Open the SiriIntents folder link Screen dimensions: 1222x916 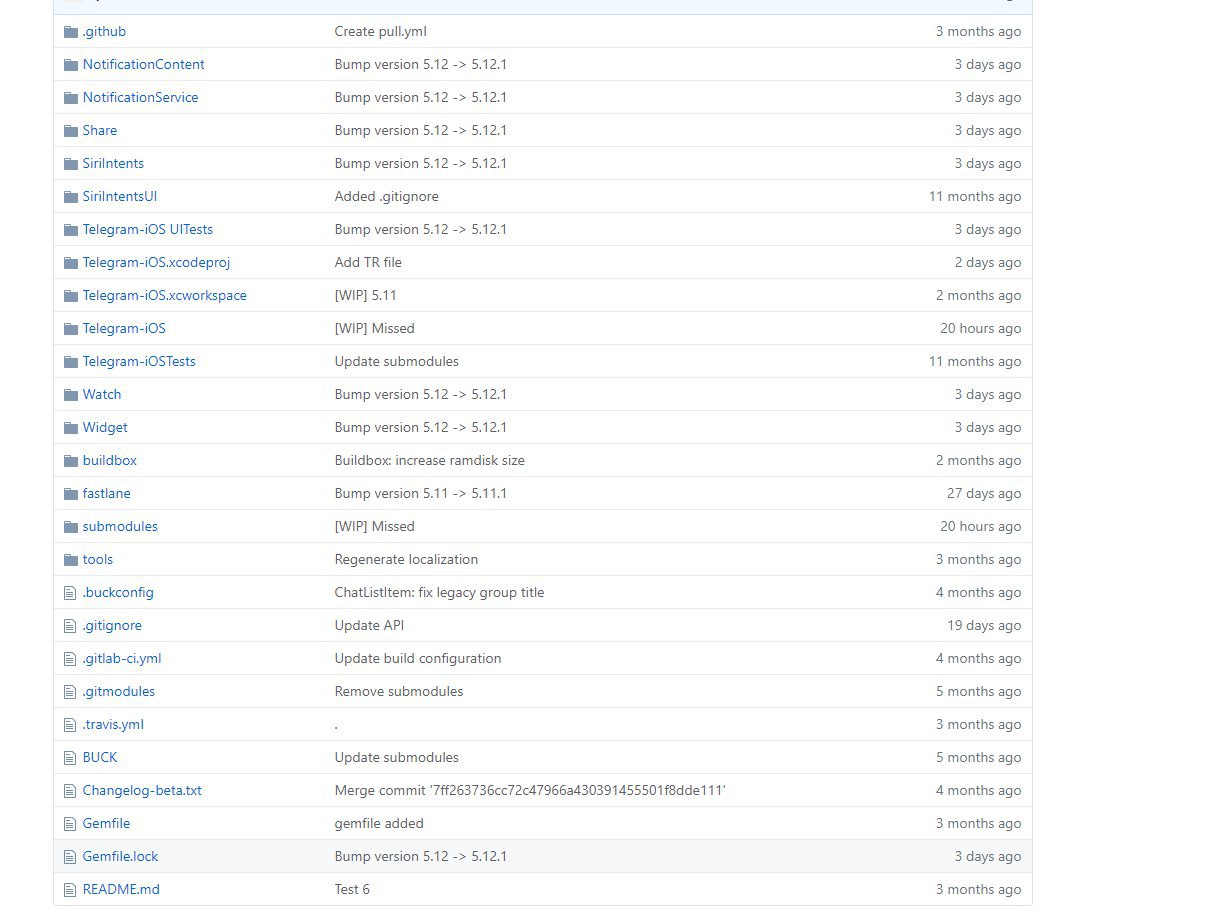coord(113,164)
